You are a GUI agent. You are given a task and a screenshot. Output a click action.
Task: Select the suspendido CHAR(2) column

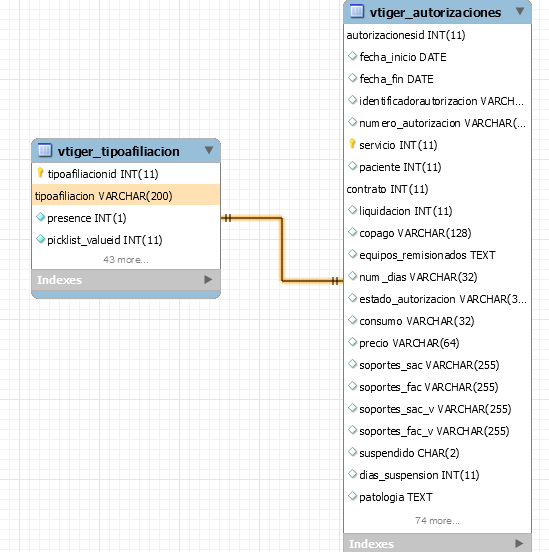[x=437, y=453]
